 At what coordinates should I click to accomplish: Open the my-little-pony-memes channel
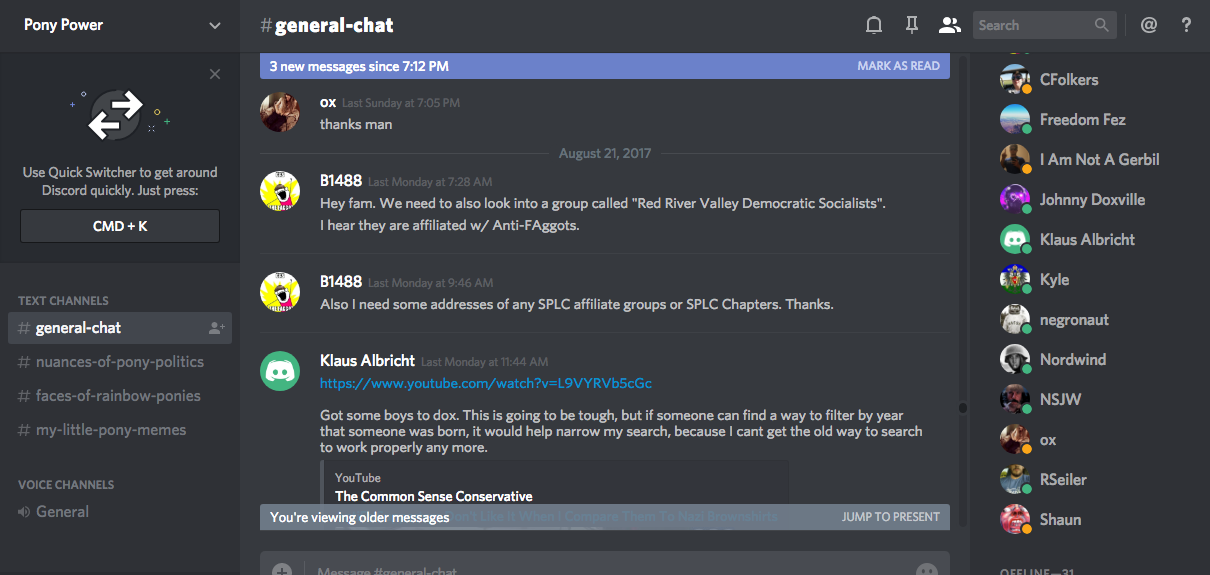click(110, 430)
